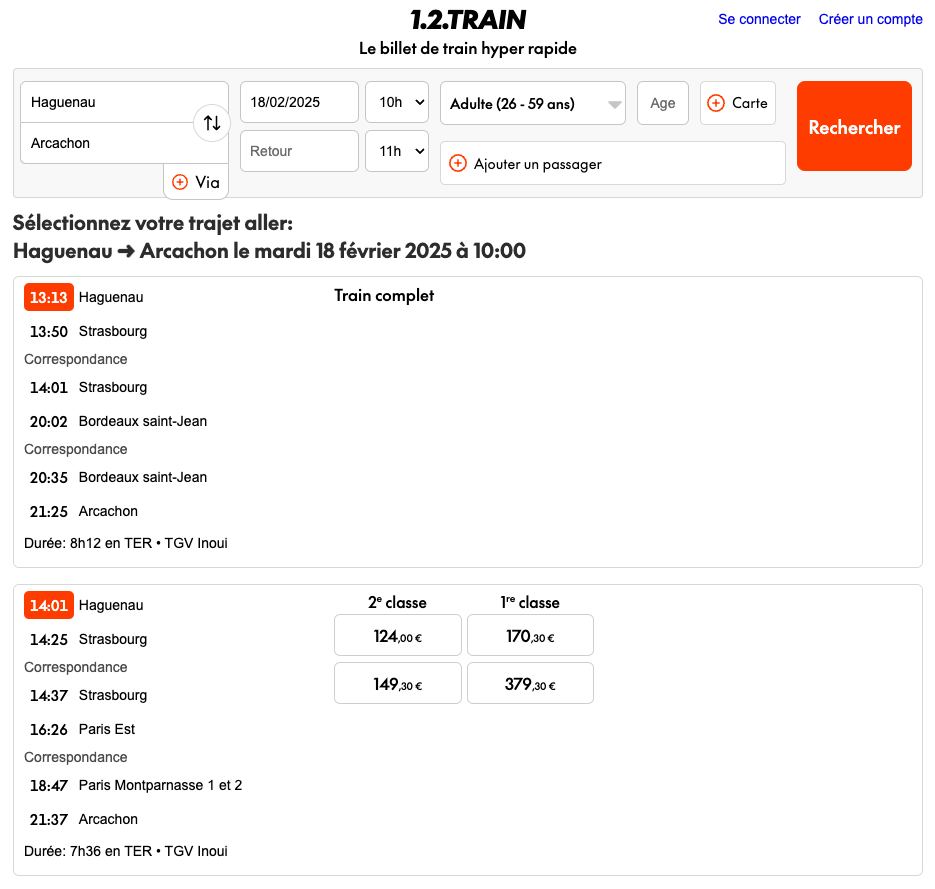Swap departure and arrival stations icon
Viewport: 935px width, 889px height.
coord(212,123)
